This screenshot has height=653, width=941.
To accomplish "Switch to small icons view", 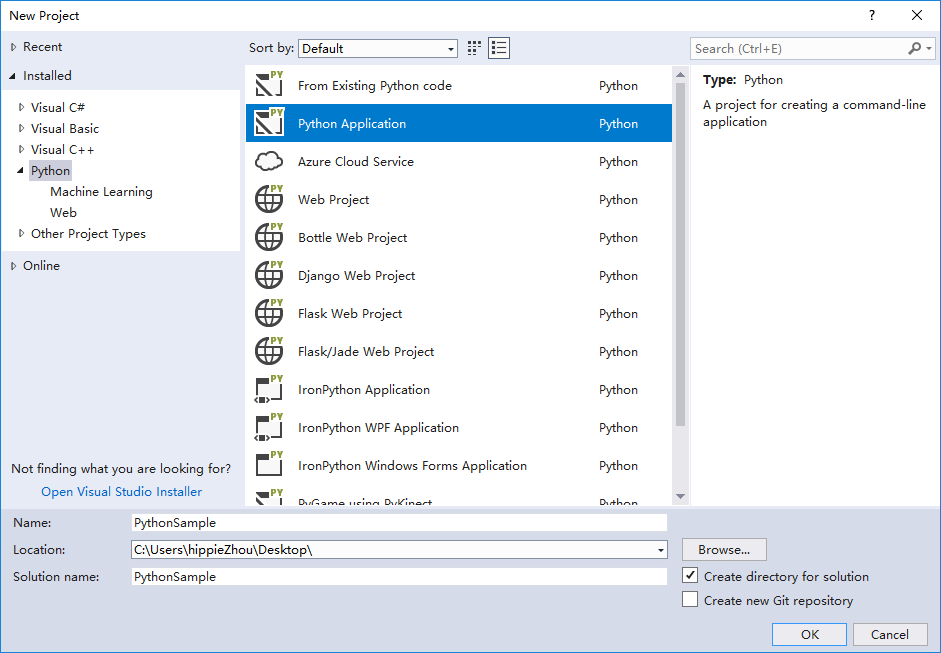I will (x=474, y=48).
